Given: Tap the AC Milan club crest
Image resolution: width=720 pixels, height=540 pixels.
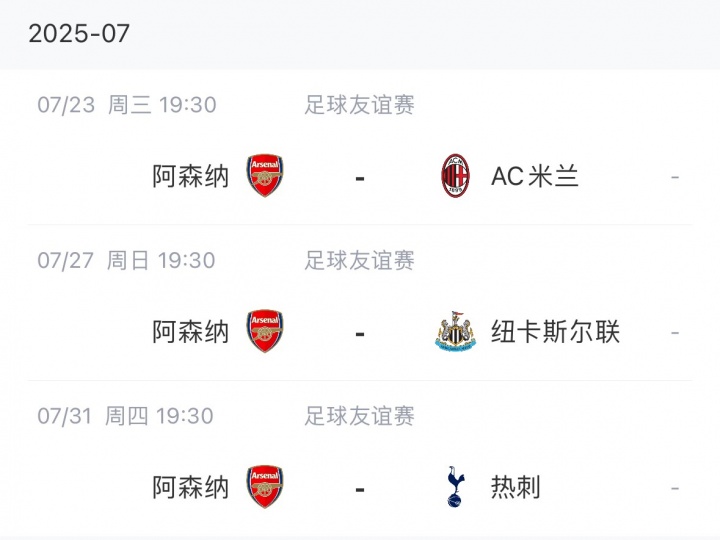Looking at the screenshot, I should coord(456,176).
